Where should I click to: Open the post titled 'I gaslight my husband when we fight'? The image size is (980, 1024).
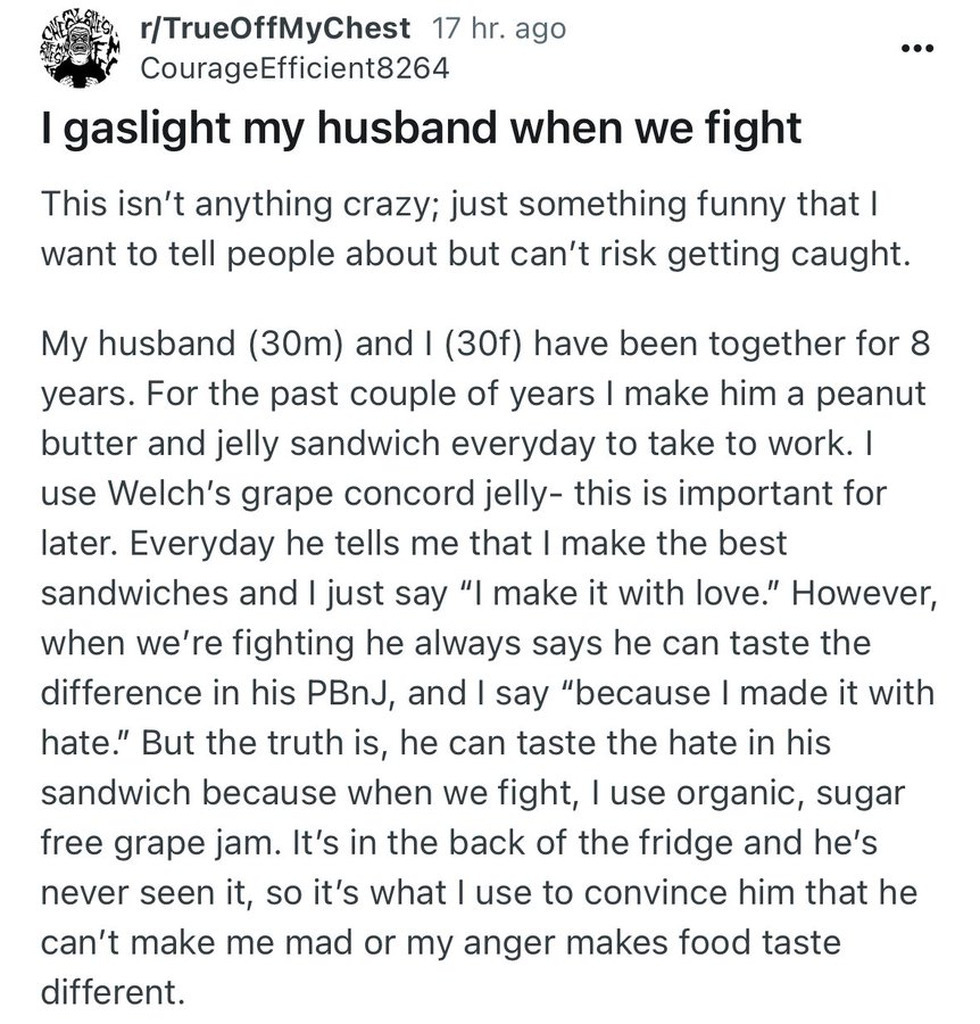421,128
